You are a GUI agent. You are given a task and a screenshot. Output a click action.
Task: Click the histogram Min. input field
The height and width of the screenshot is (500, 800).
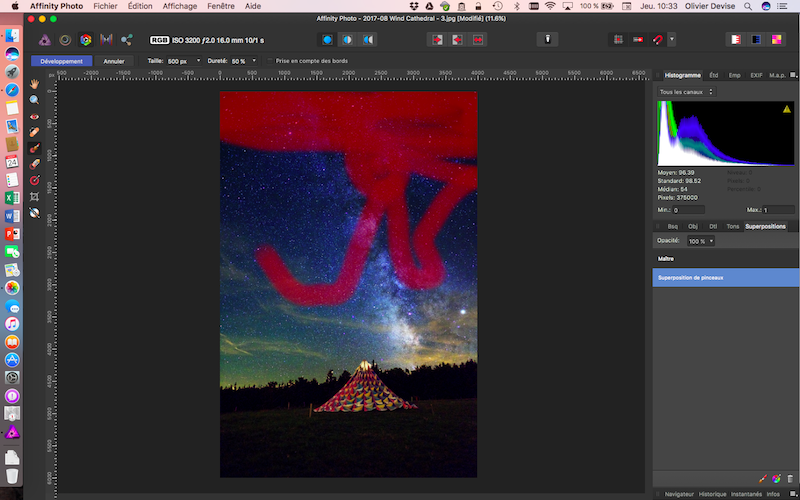click(688, 210)
